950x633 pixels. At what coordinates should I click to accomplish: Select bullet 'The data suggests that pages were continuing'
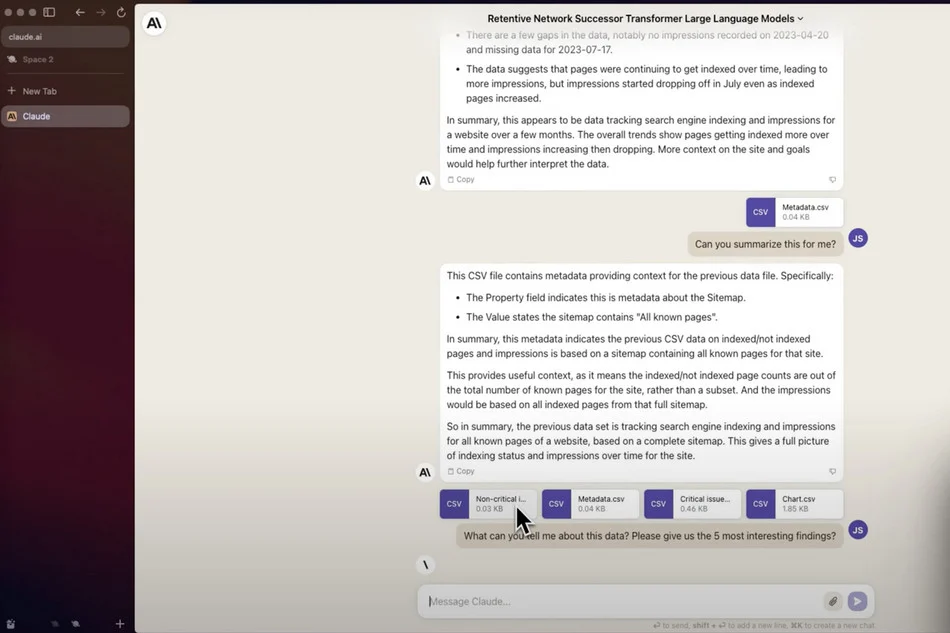tap(646, 84)
